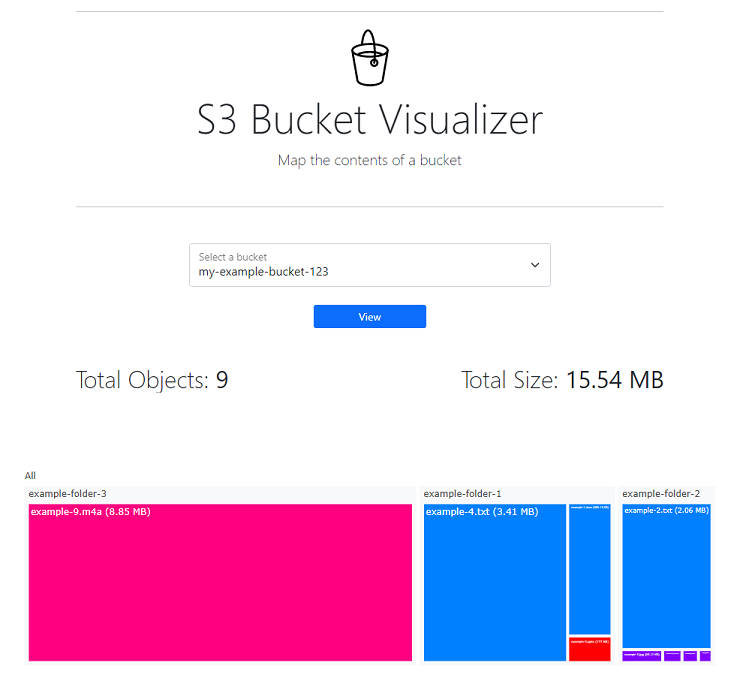Click the third purple tile in example-folder-2
Image resolution: width=743 pixels, height=687 pixels.
[x=690, y=656]
